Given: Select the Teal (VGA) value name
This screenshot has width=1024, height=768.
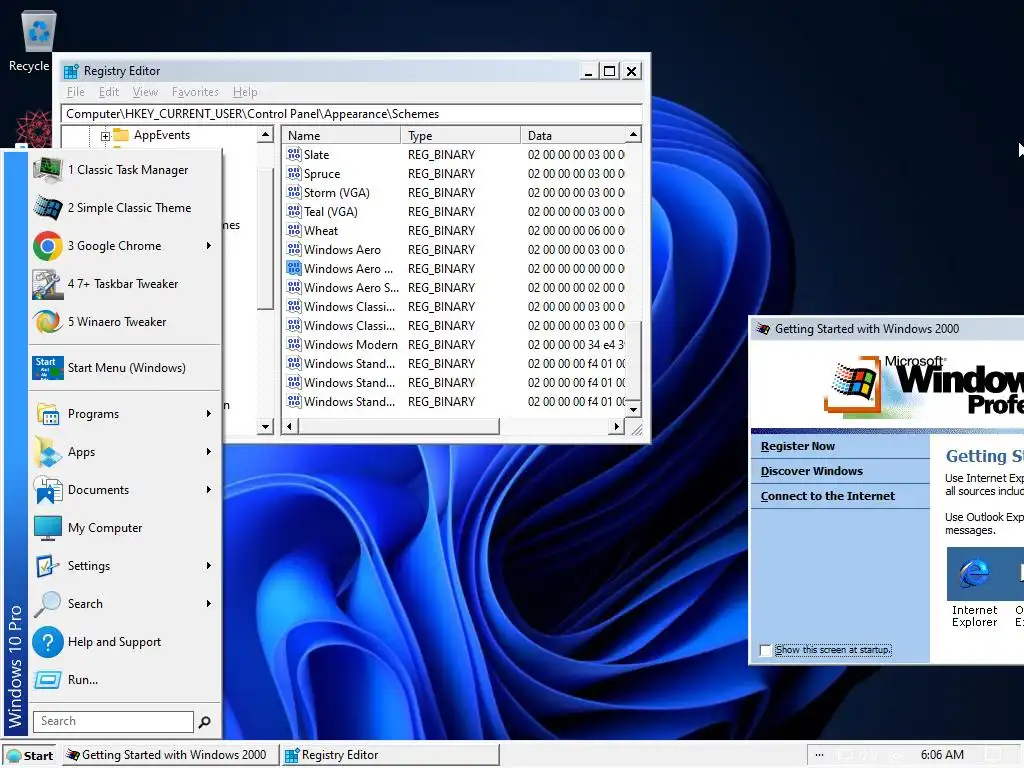Looking at the screenshot, I should [x=330, y=212].
